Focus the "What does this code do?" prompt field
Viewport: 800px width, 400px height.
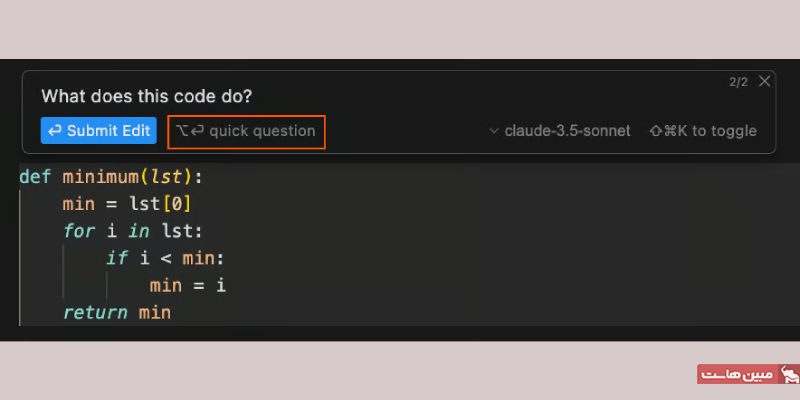[x=146, y=96]
